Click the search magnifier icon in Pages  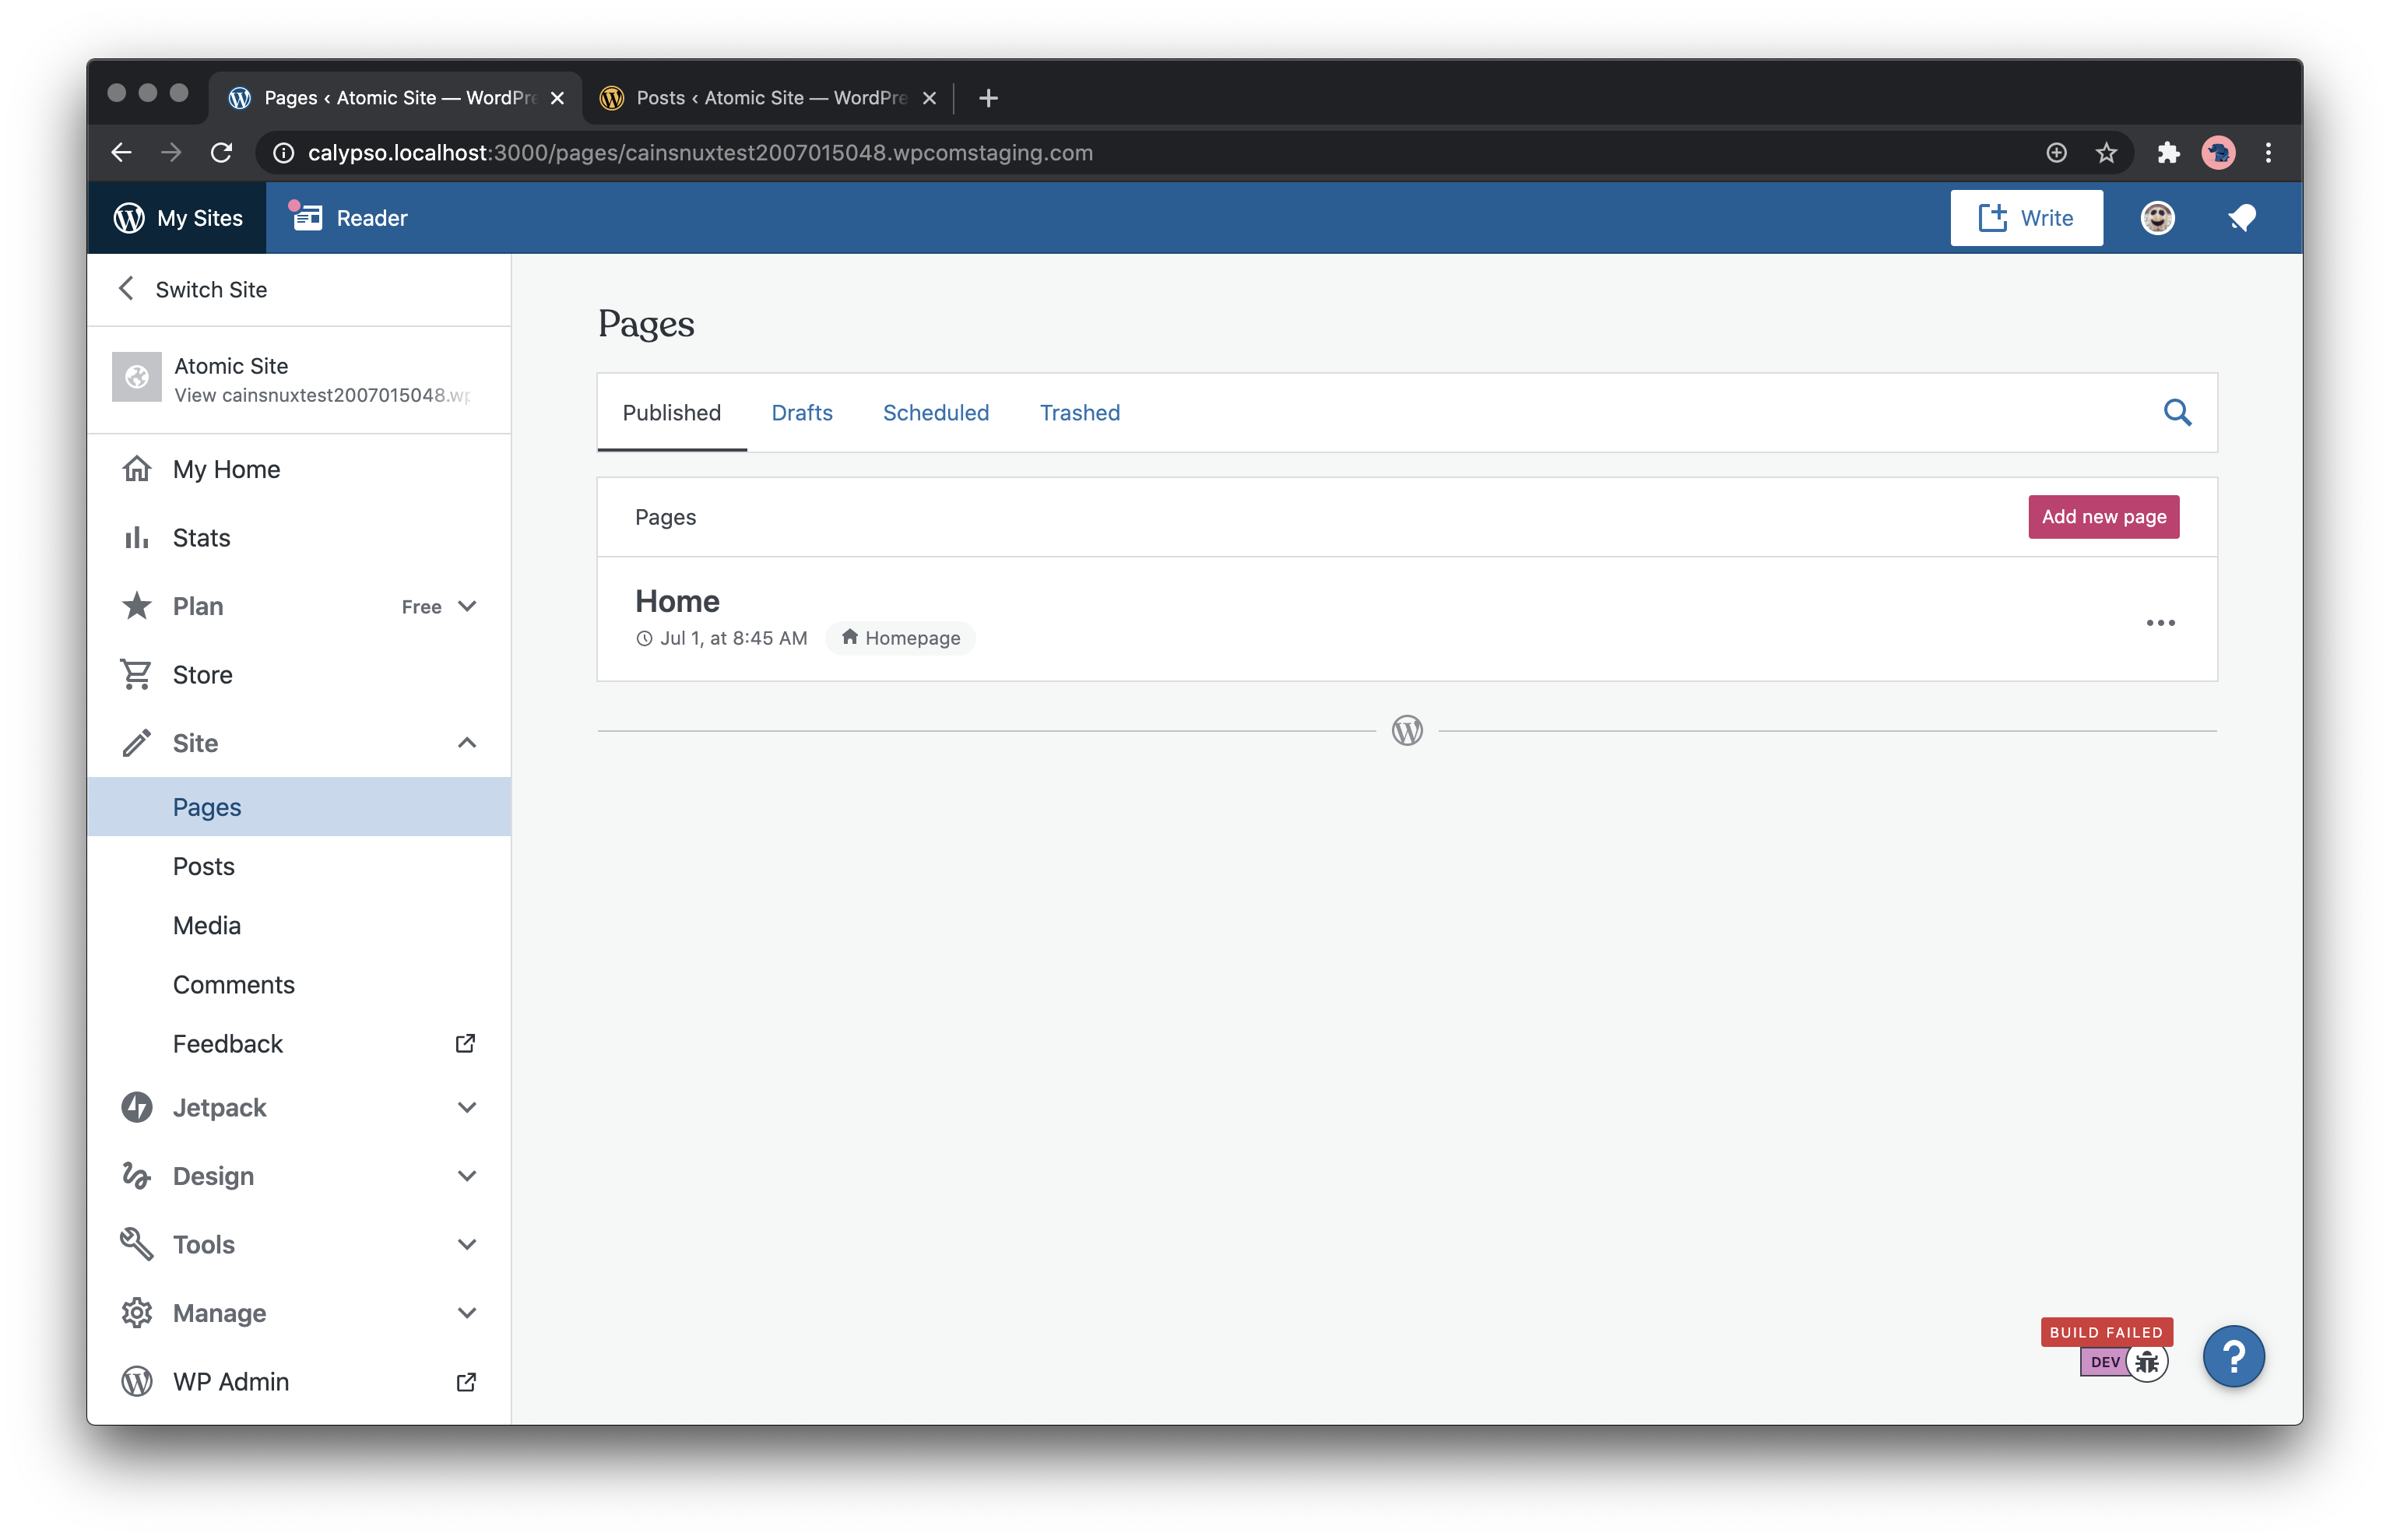[2177, 413]
